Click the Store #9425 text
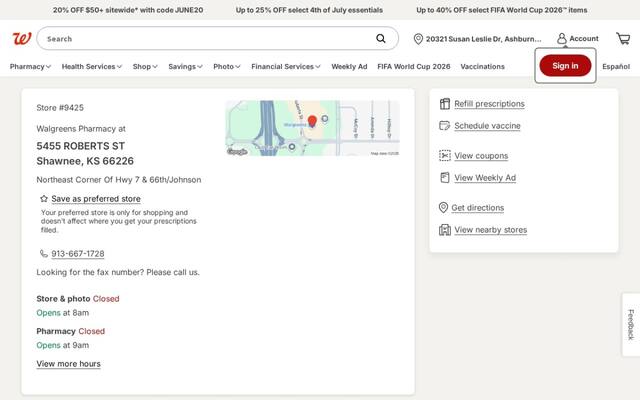This screenshot has height=400, width=640. [60, 108]
